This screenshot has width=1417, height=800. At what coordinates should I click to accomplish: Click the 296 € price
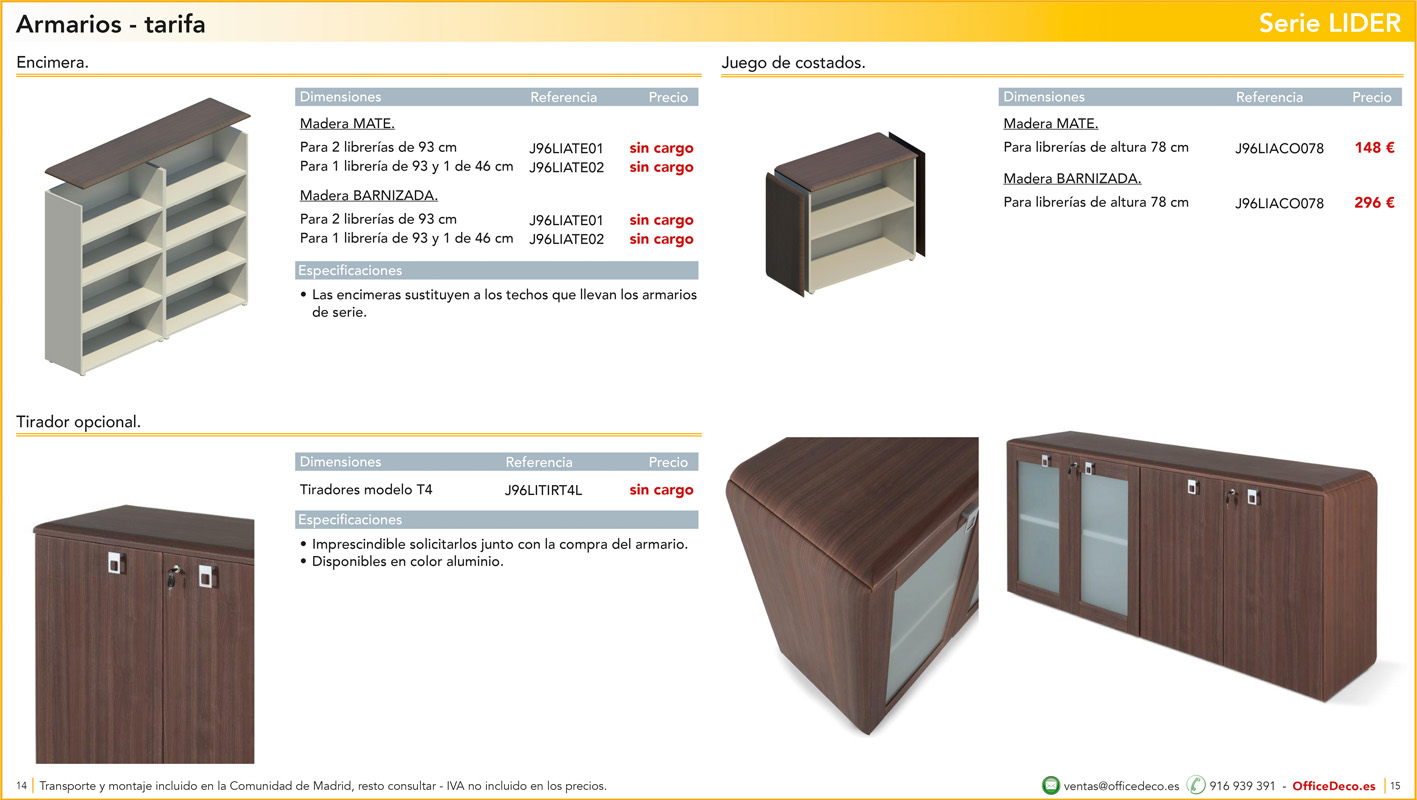[x=1374, y=203]
